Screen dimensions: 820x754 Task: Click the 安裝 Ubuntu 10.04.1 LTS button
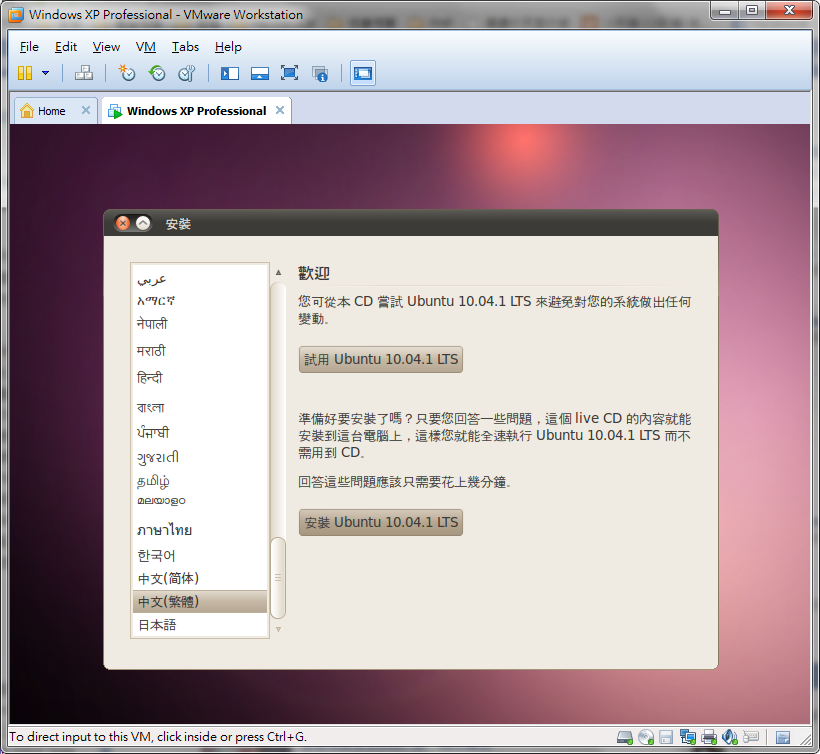pyautogui.click(x=381, y=522)
